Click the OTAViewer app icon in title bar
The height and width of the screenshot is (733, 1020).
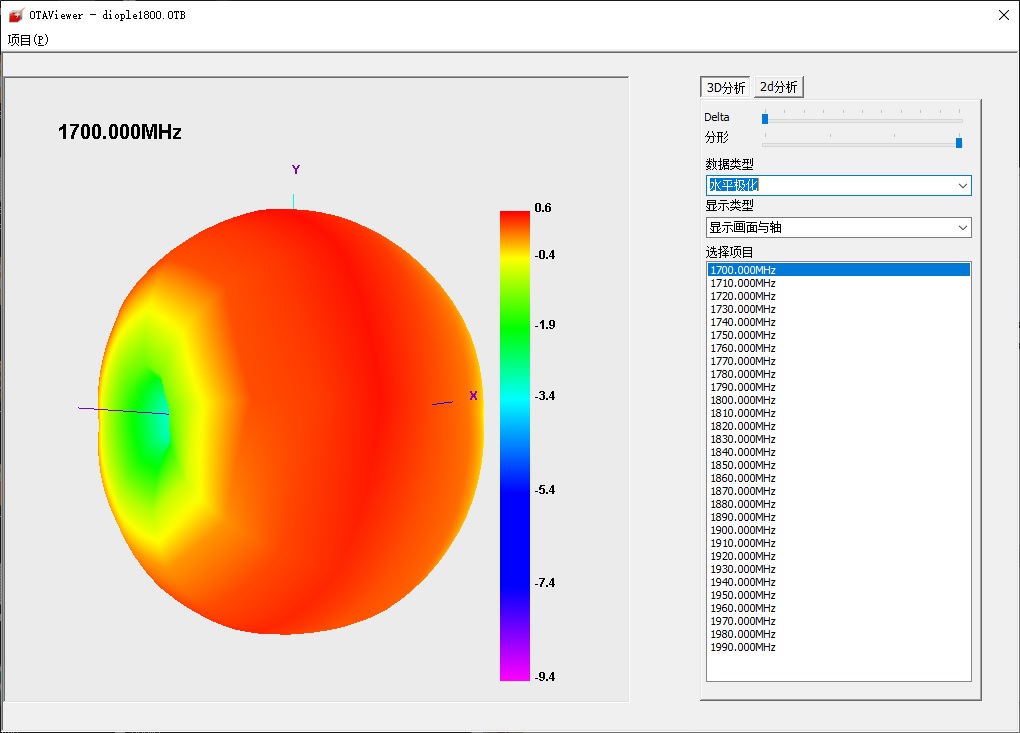pyautogui.click(x=16, y=15)
